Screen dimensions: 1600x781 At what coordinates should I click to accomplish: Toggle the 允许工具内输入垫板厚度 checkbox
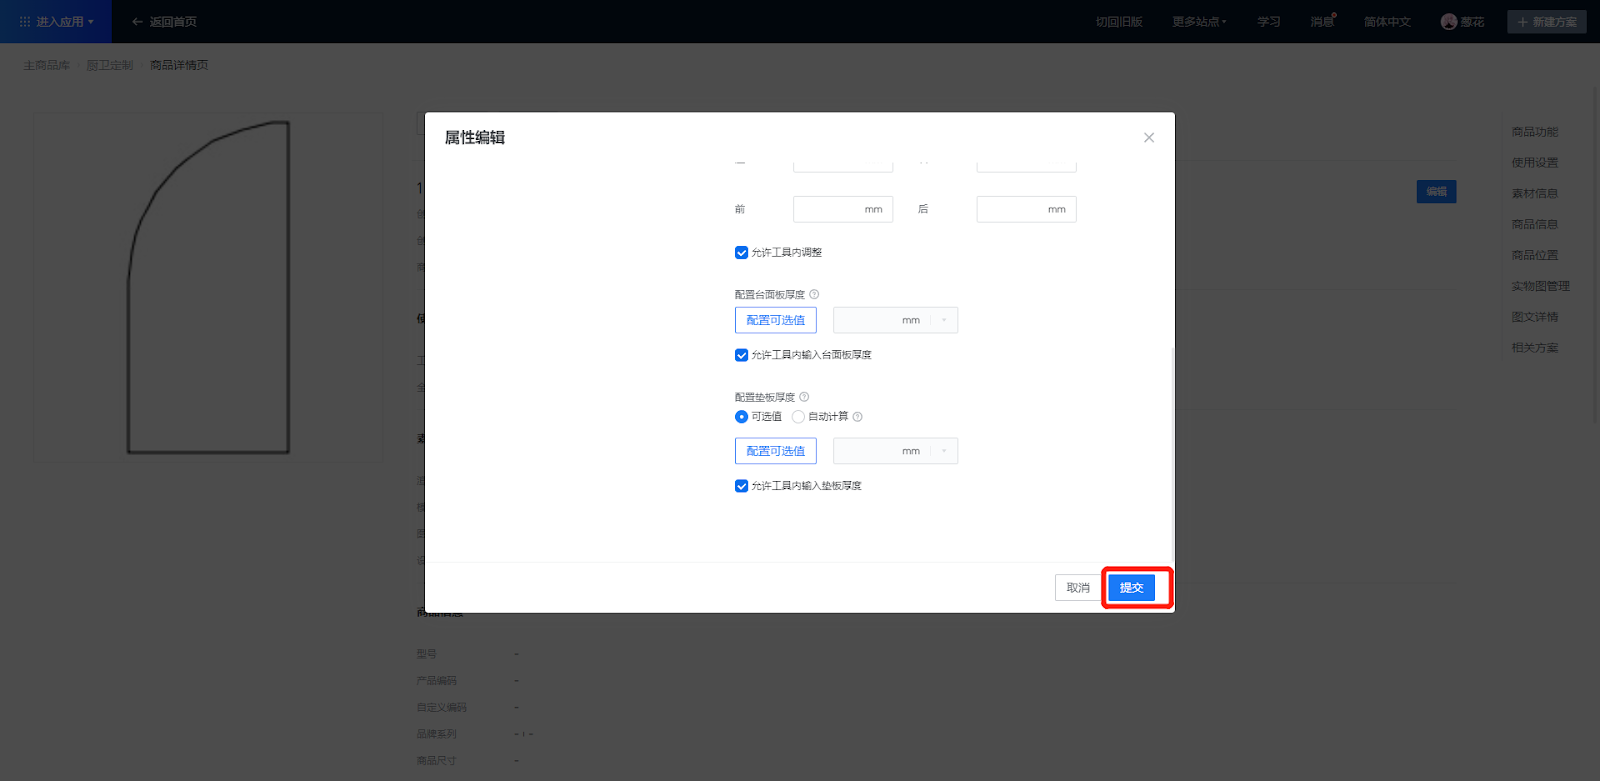point(741,486)
